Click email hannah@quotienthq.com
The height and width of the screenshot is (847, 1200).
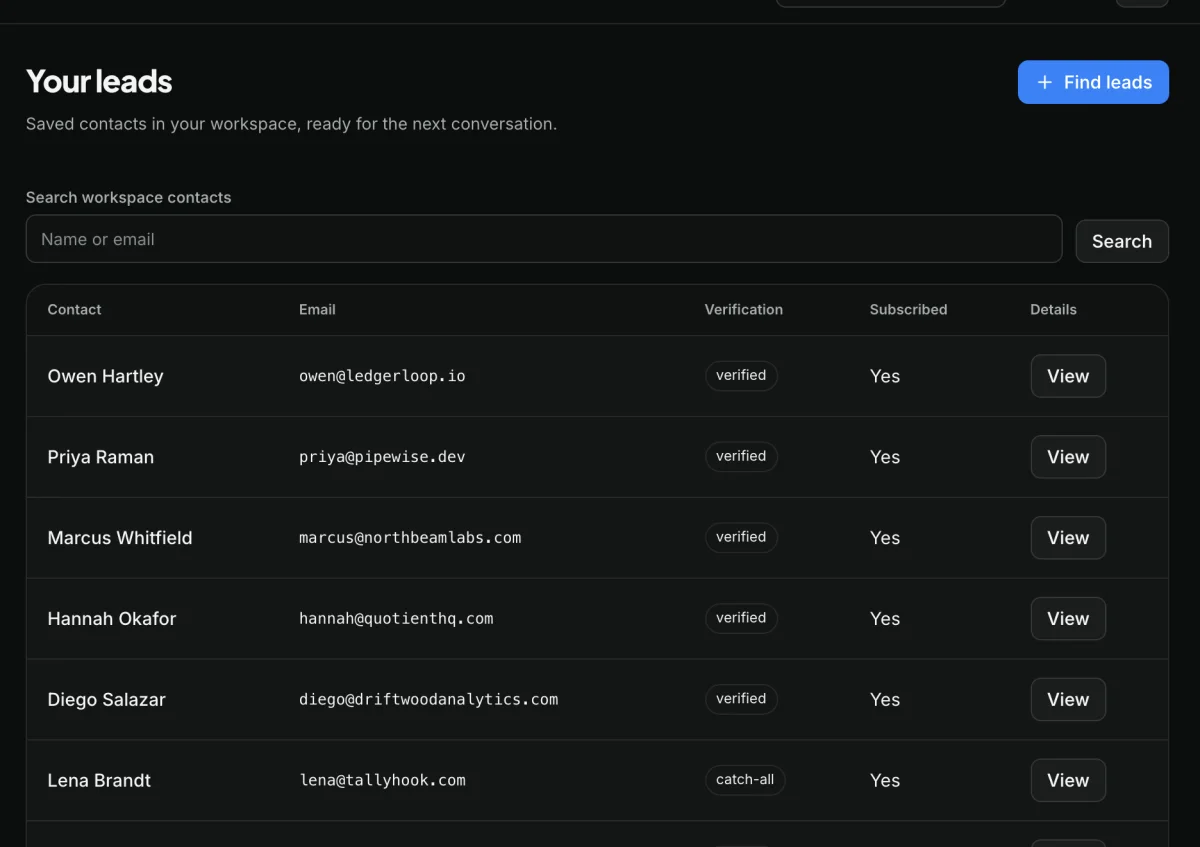pyautogui.click(x=396, y=619)
